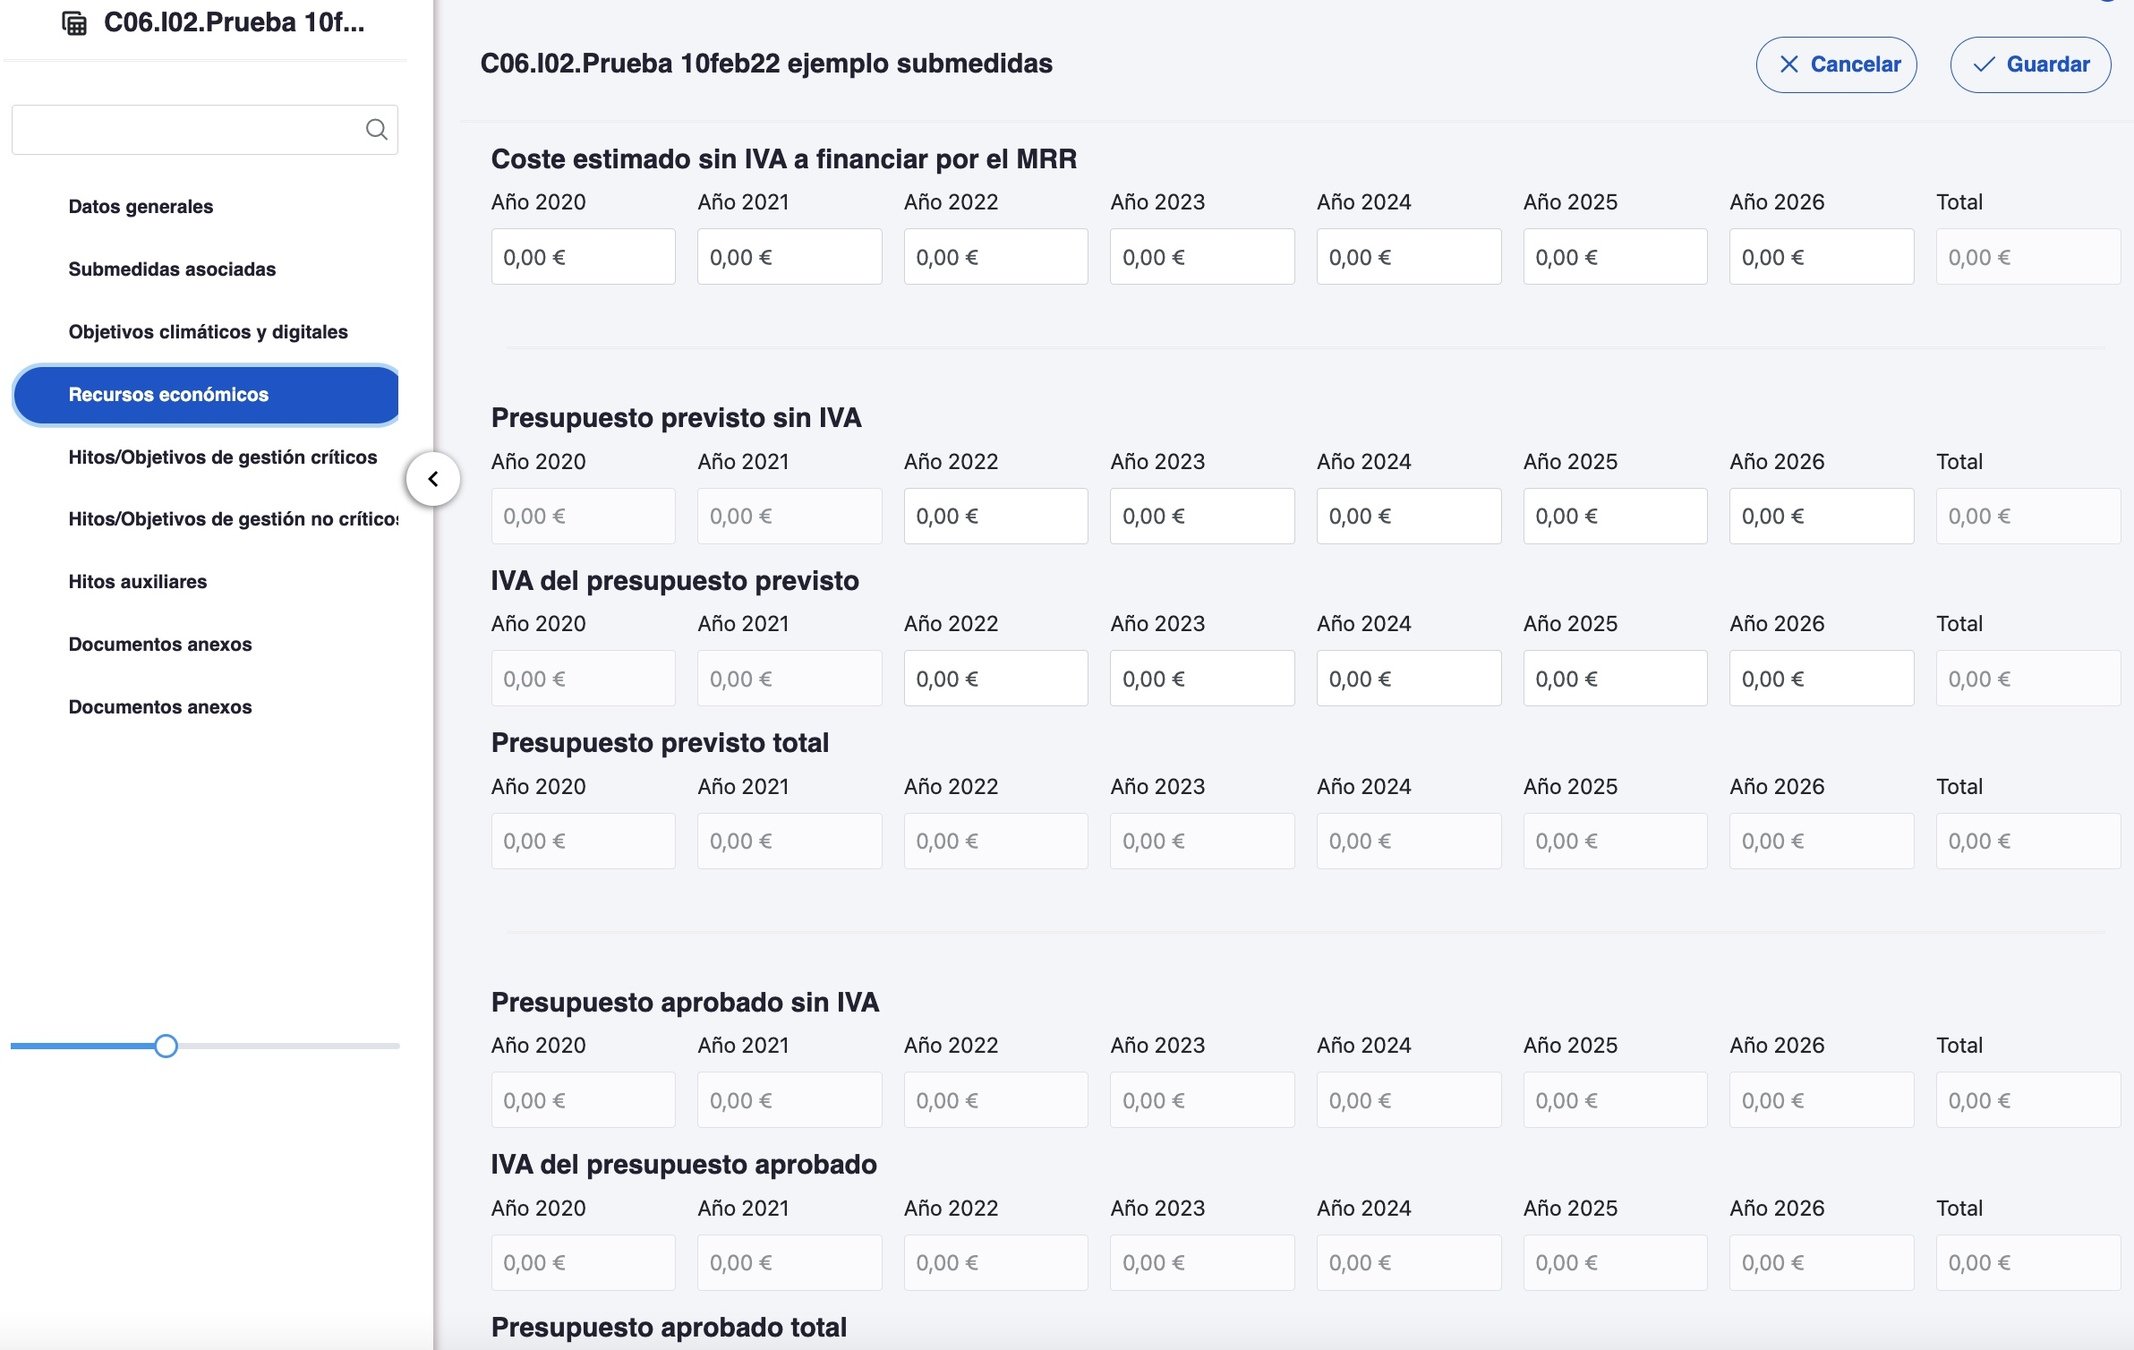Open Objetivos climáticos y digitales
The image size is (2134, 1350).
click(208, 332)
